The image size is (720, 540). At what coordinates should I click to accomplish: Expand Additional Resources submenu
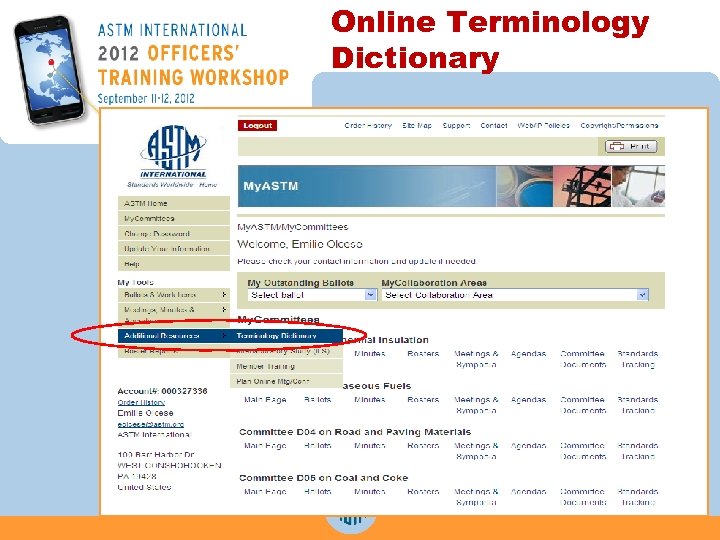[174, 336]
